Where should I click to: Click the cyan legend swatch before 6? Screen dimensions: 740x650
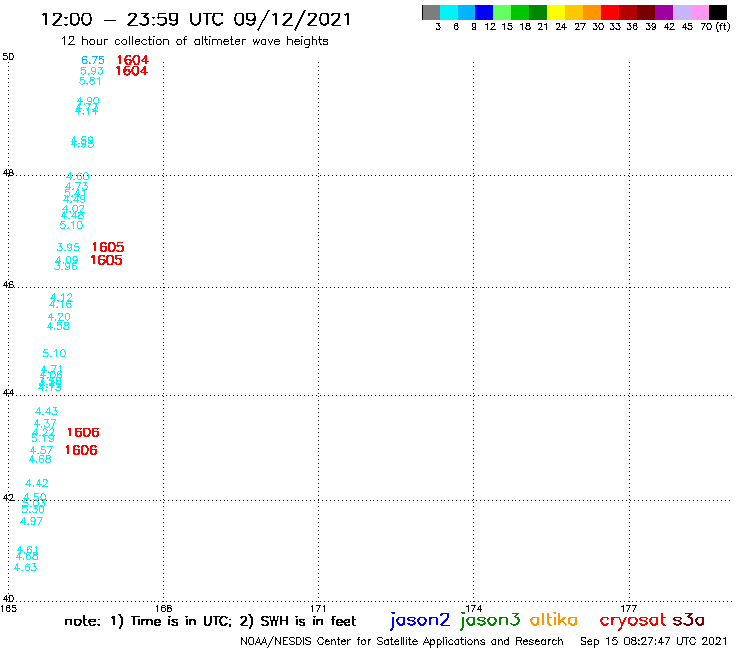pyautogui.click(x=448, y=12)
